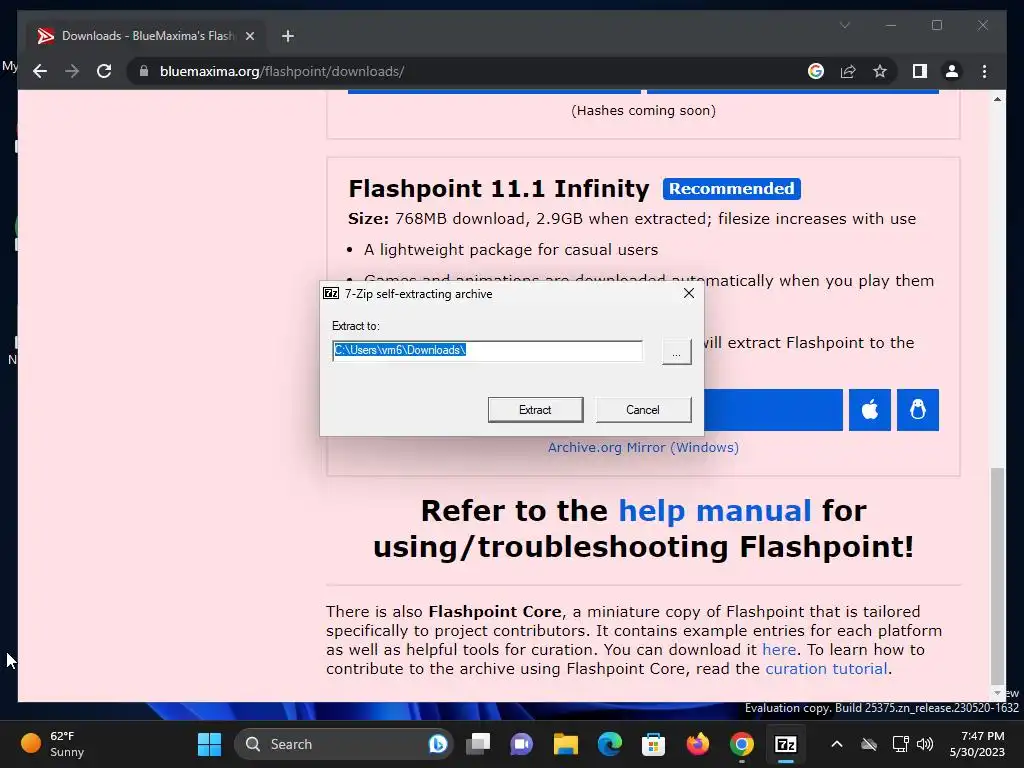Open Windows Start menu
The height and width of the screenshot is (768, 1024).
point(210,744)
